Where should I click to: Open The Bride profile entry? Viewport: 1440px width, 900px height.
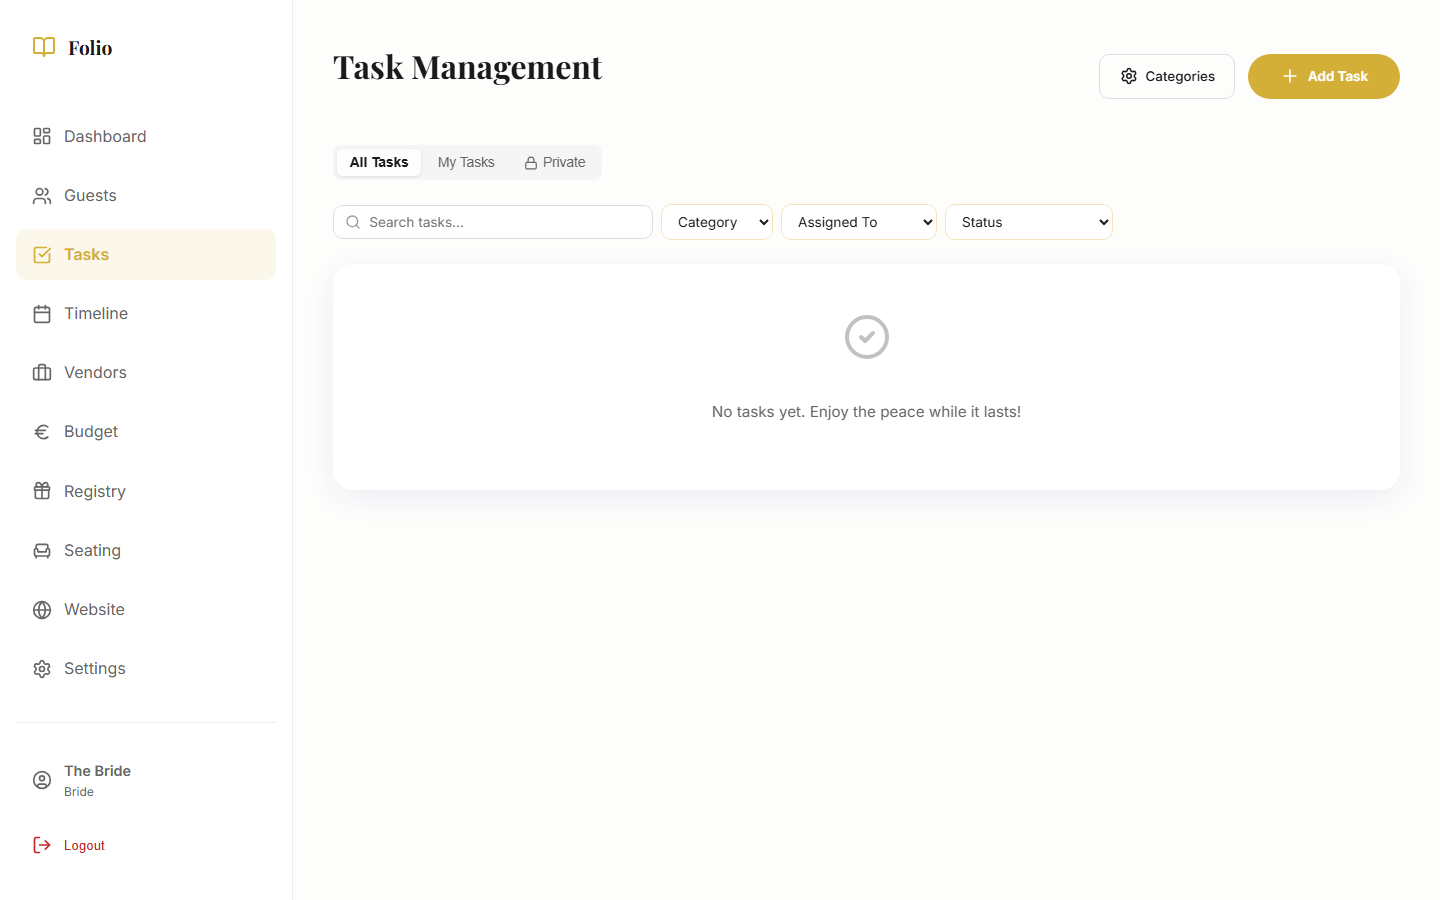coord(97,779)
